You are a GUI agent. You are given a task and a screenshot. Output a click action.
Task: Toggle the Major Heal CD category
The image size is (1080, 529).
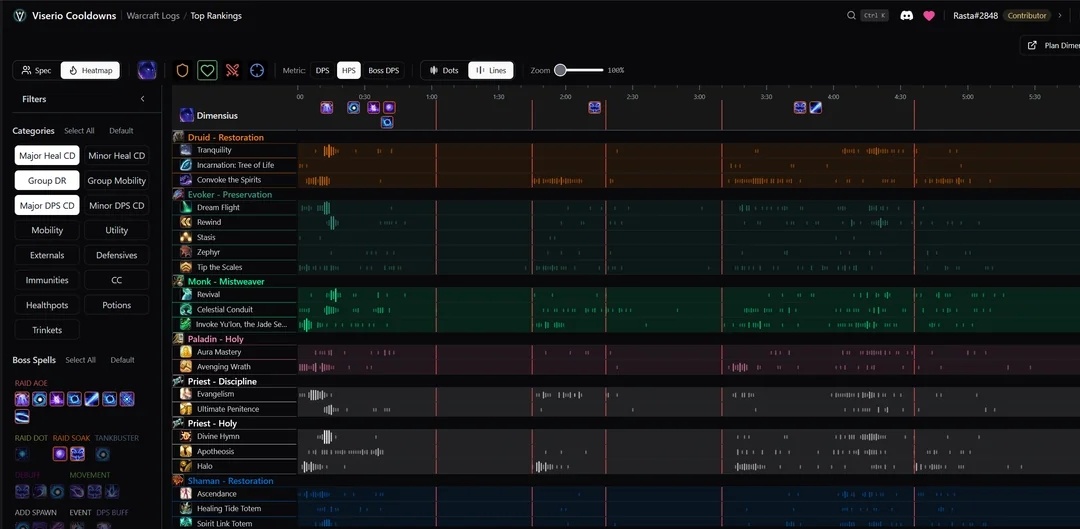(47, 156)
